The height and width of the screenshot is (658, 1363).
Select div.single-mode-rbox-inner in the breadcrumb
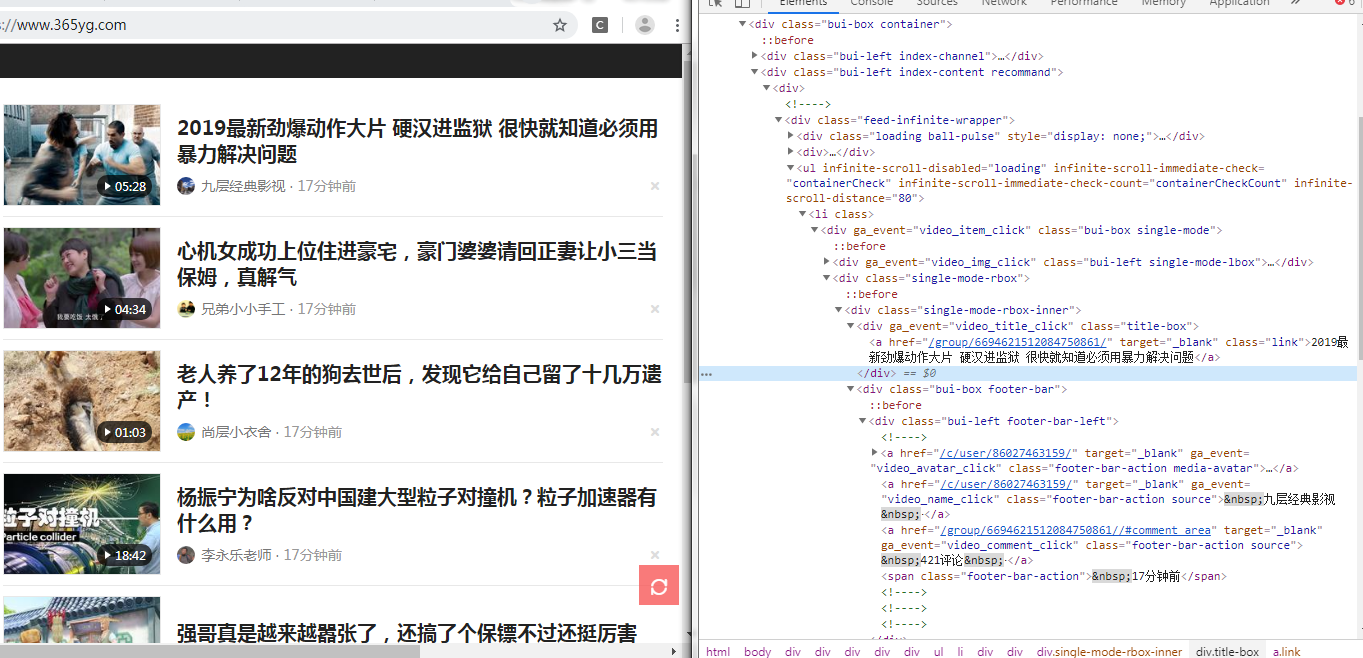1110,652
